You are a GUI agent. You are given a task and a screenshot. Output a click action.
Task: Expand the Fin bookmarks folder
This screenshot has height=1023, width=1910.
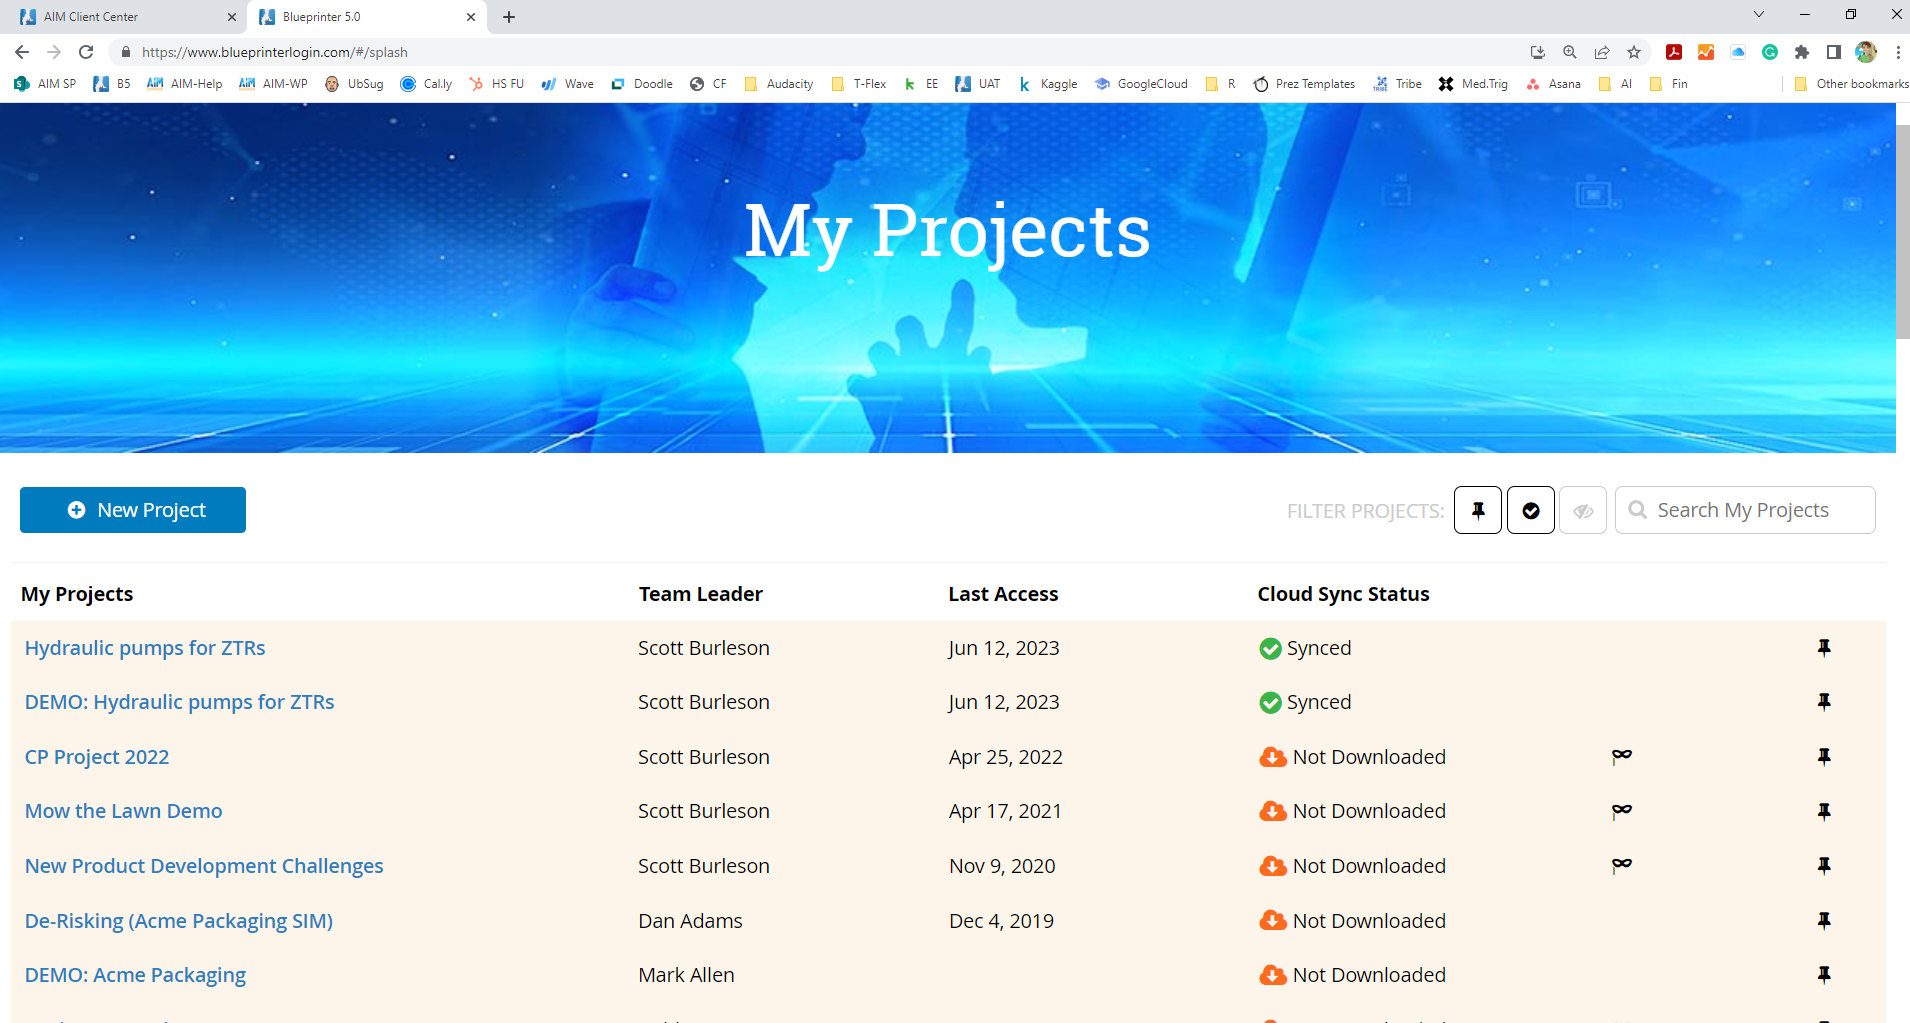pyautogui.click(x=1669, y=84)
